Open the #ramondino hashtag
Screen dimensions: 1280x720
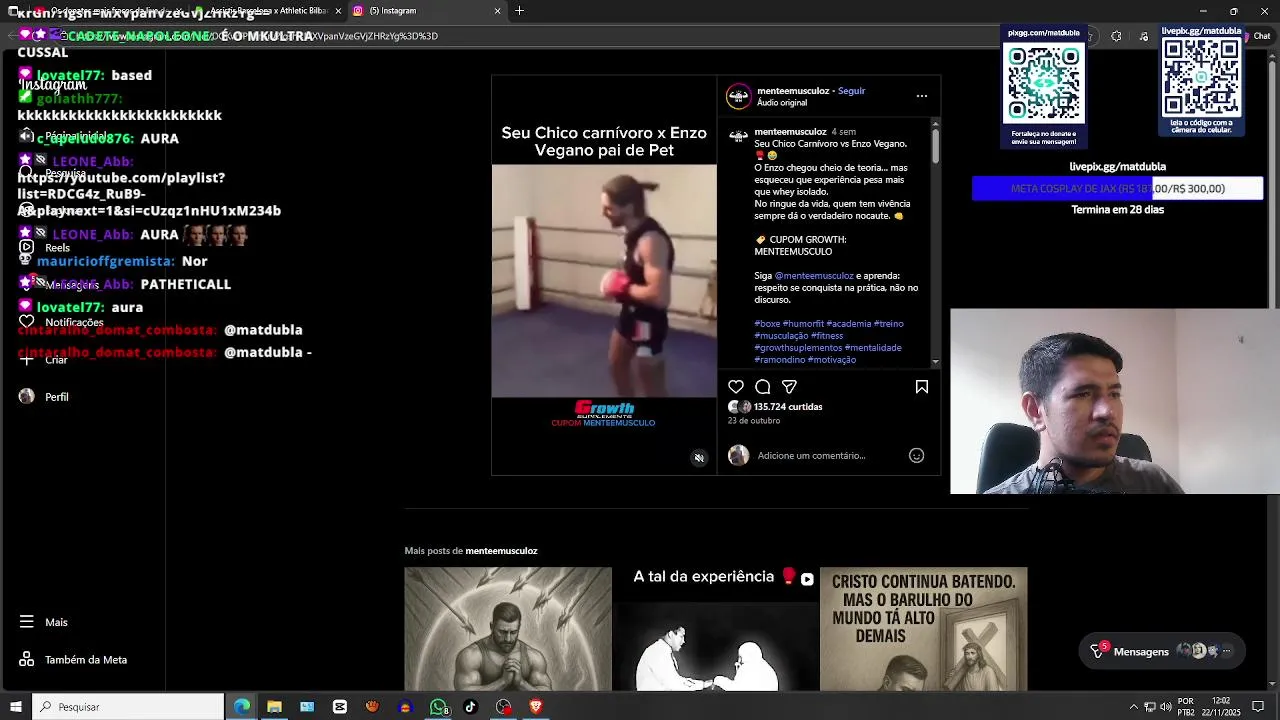coord(780,360)
